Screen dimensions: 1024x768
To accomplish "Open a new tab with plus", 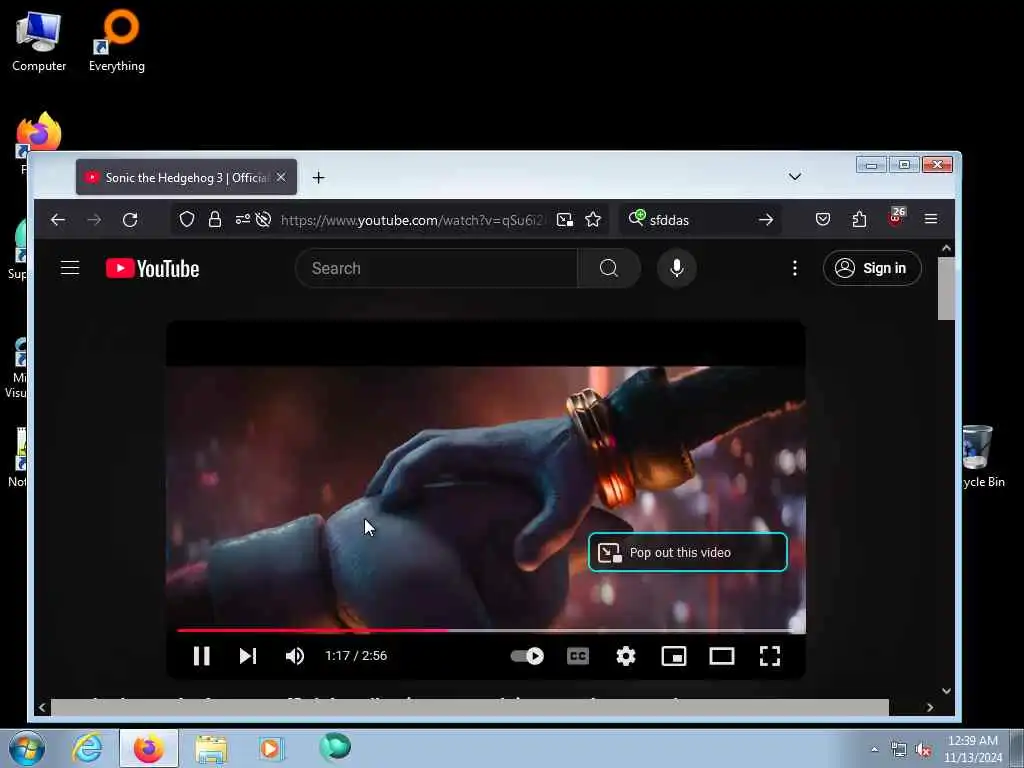I will click(318, 178).
